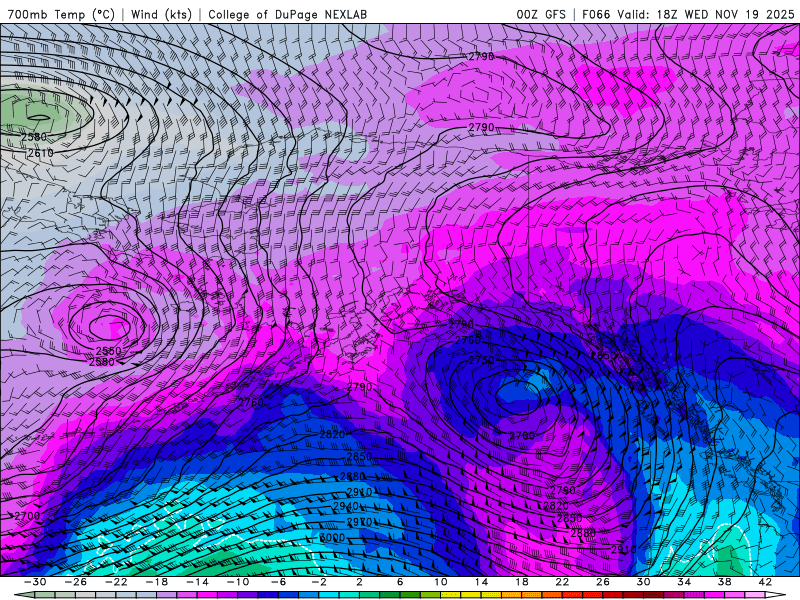800x600 pixels.
Task: Click the 2970 contour label
Action: point(359,522)
